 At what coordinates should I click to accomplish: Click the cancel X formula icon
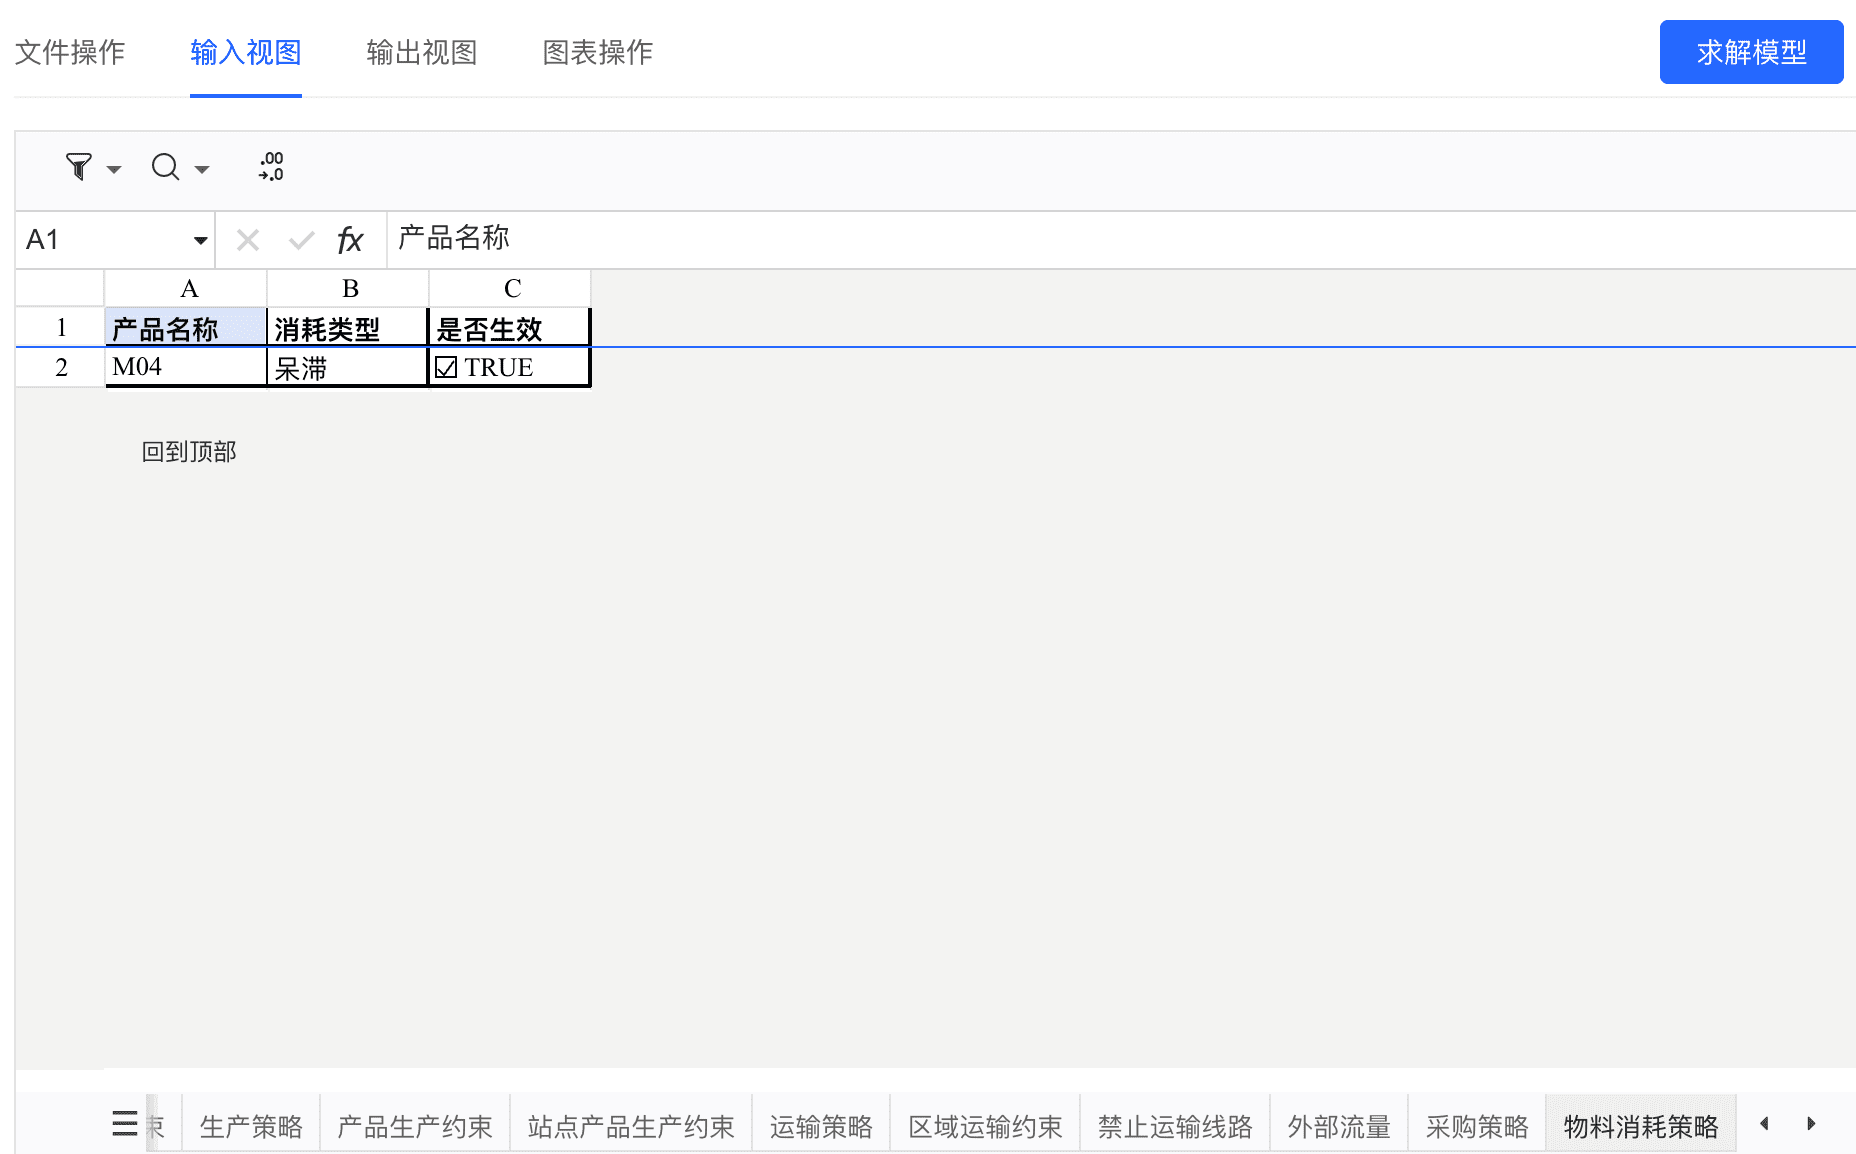248,240
